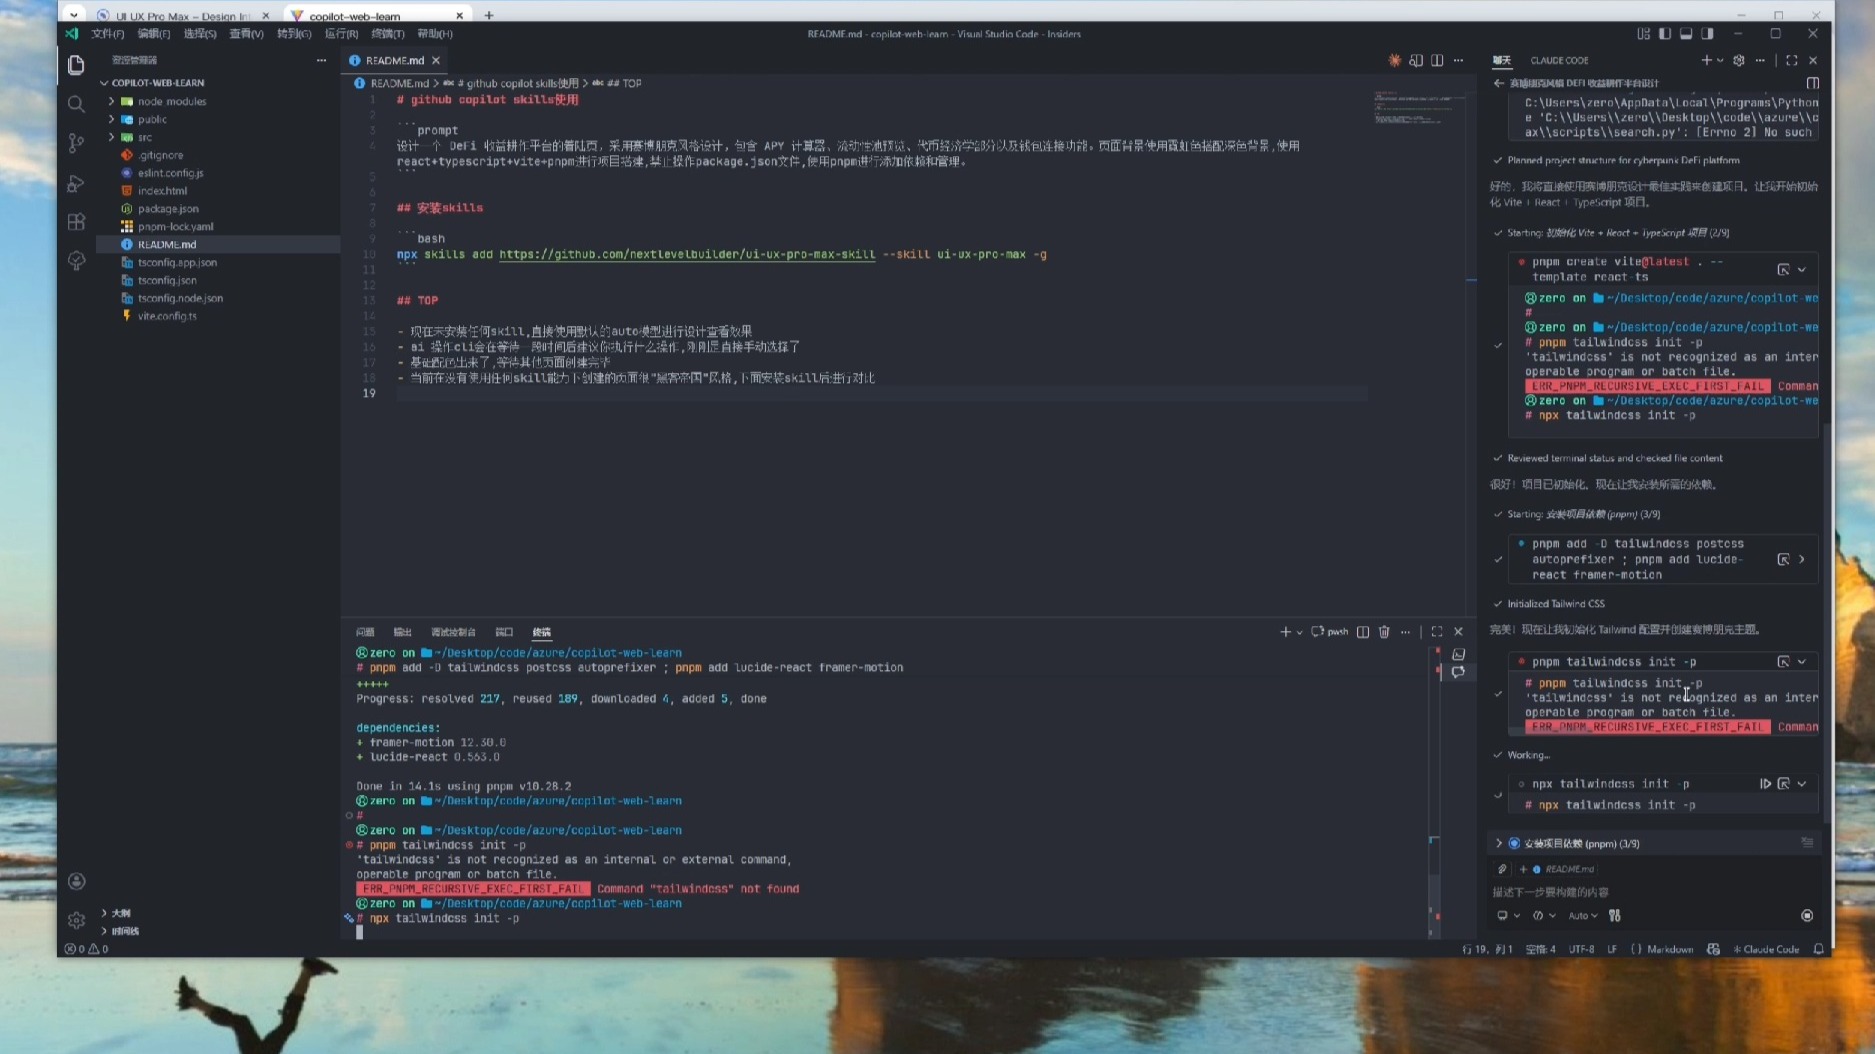
Task: Click the Markdown language mode in status bar
Action: click(1670, 949)
